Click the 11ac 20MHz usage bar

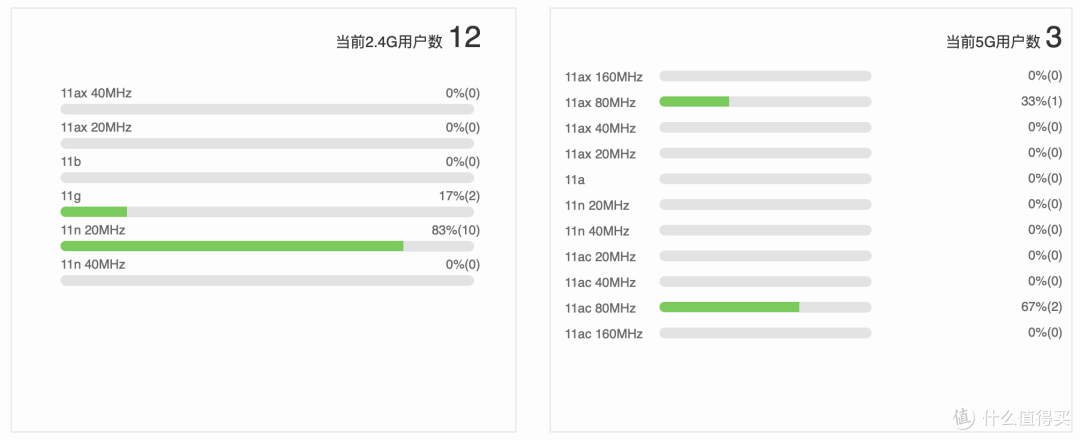pyautogui.click(x=765, y=256)
